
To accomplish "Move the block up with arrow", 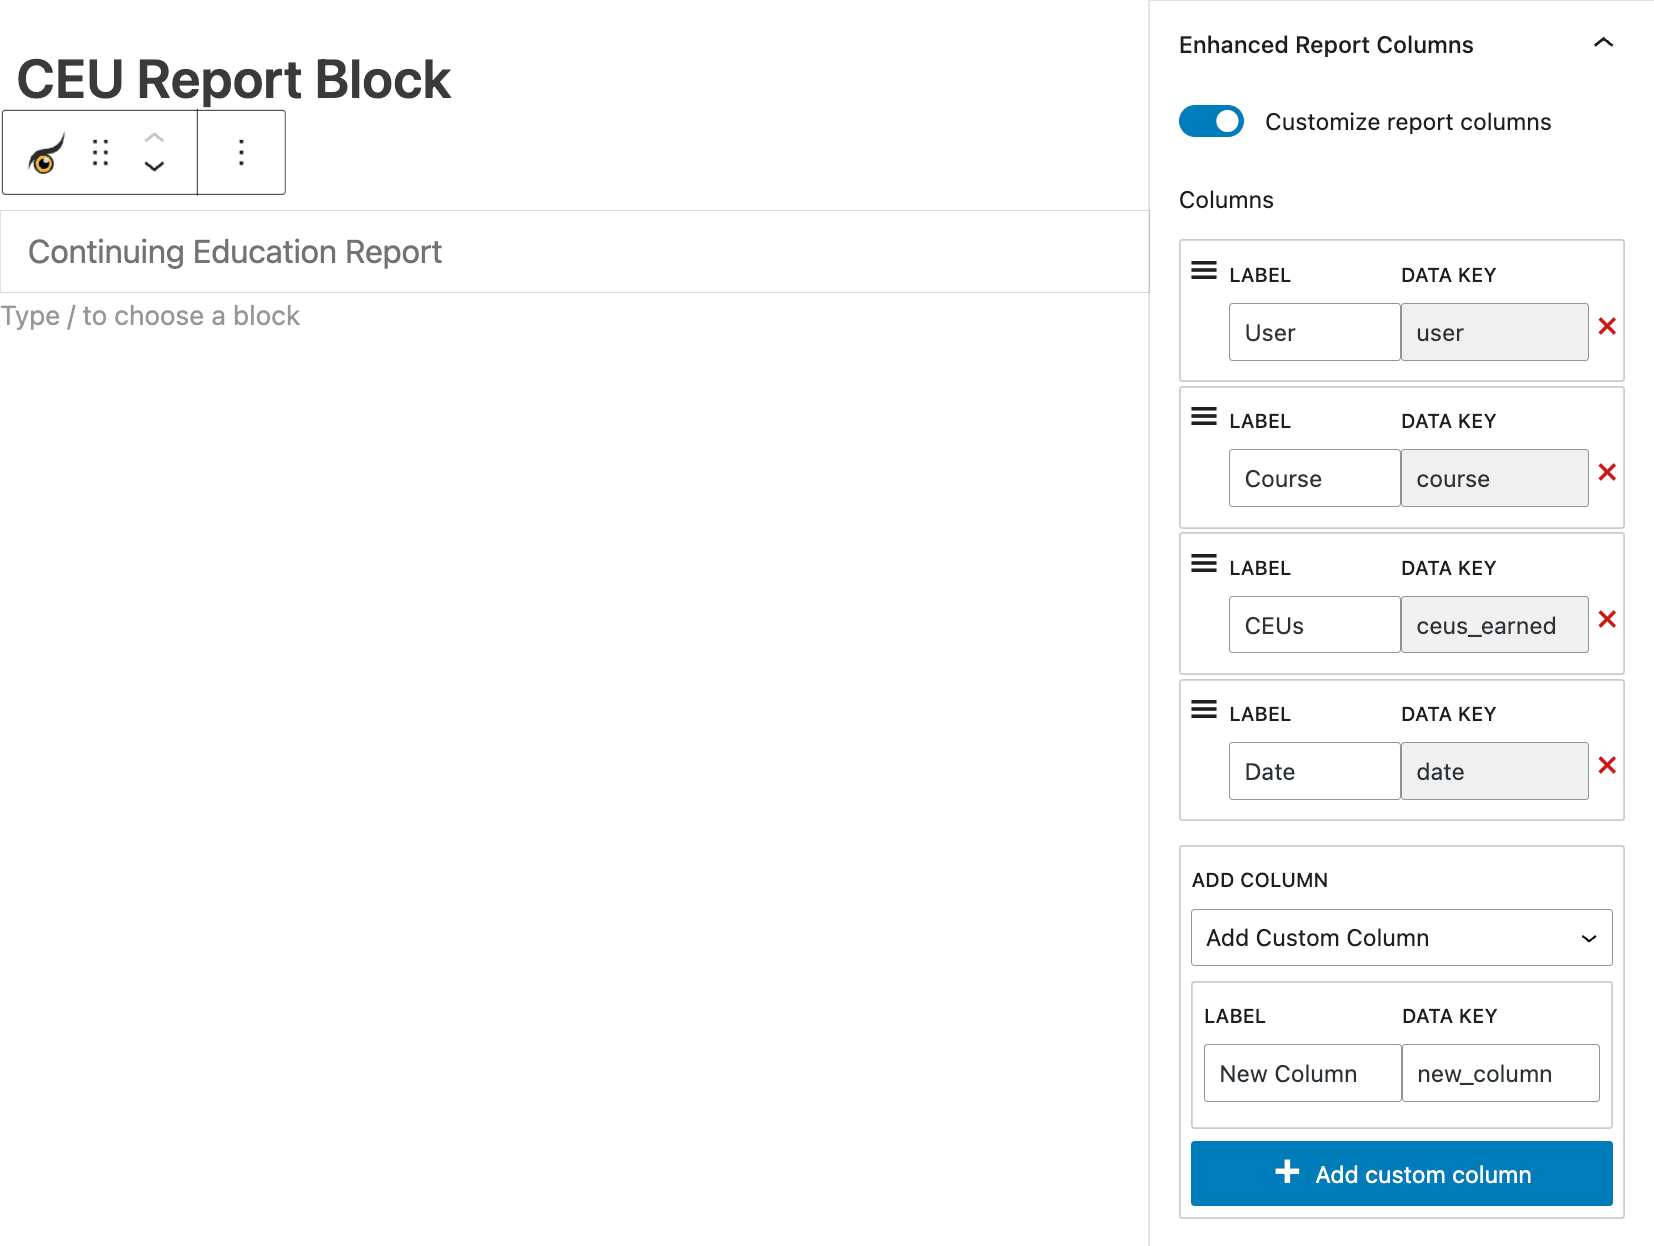I will 155,138.
